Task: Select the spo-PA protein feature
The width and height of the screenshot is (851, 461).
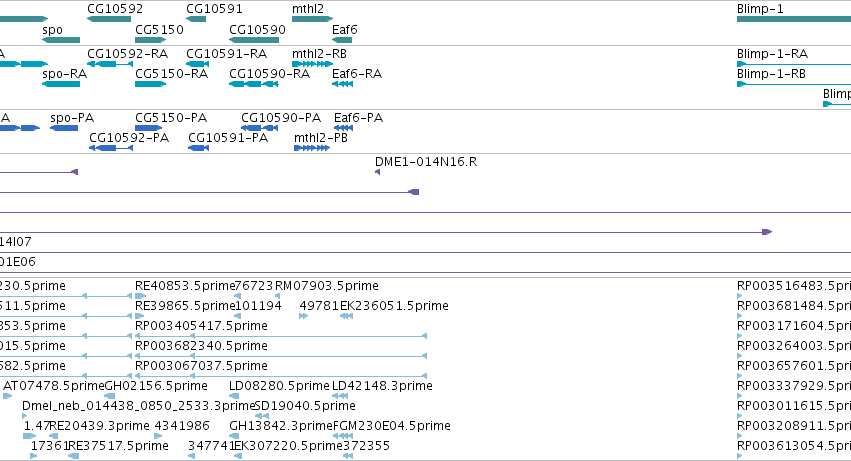Action: click(64, 128)
